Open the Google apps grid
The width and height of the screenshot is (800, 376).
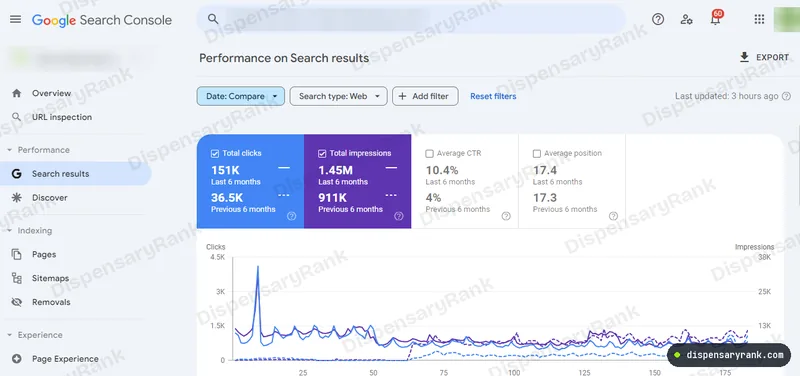coord(759,19)
